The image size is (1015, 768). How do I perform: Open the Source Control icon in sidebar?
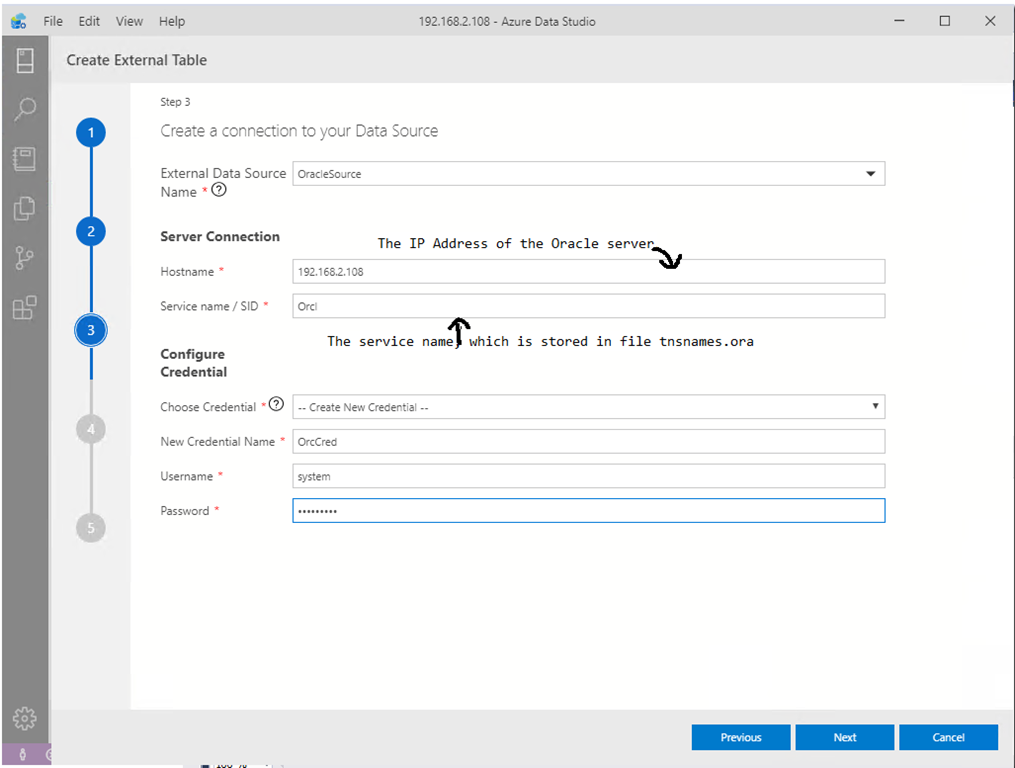tap(25, 258)
